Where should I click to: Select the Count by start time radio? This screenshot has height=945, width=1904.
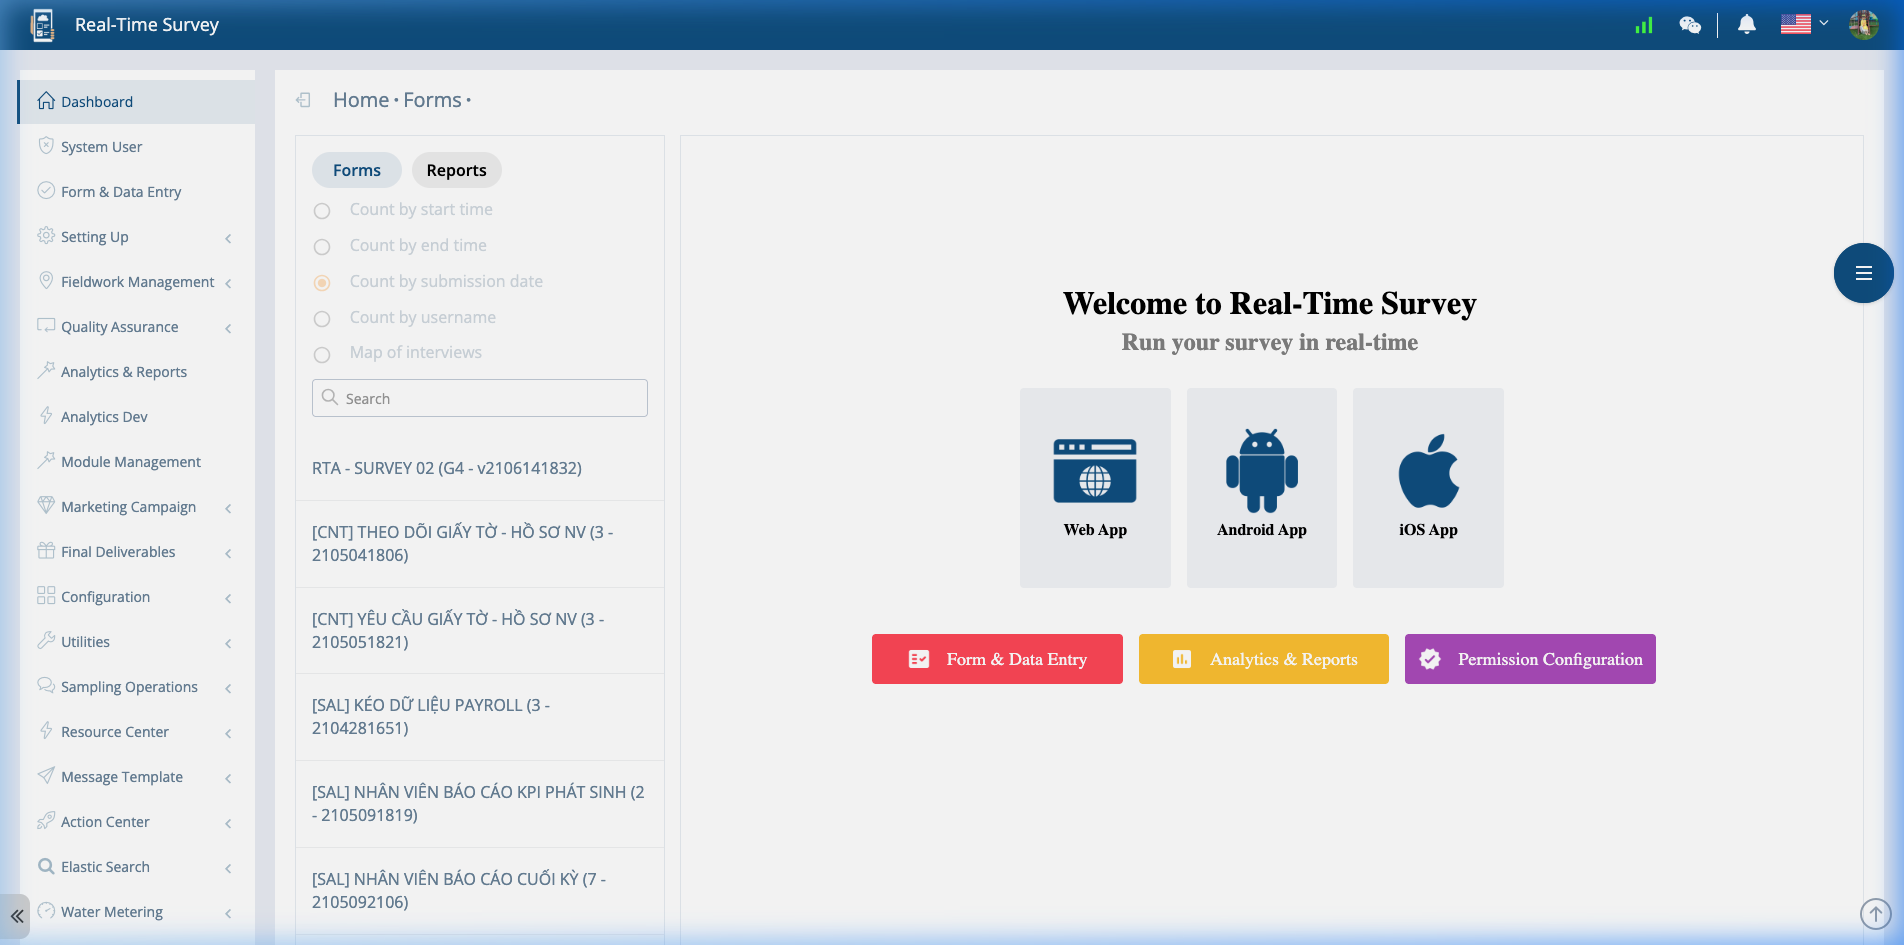[322, 211]
